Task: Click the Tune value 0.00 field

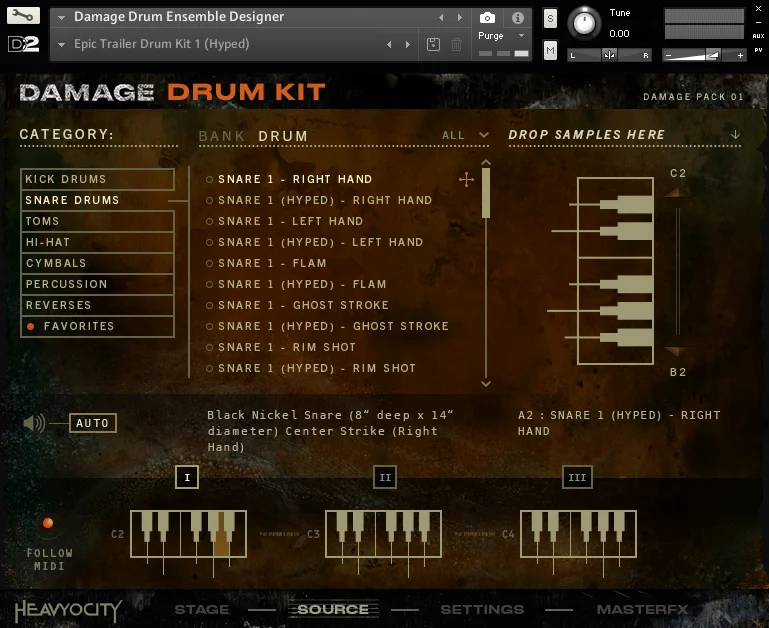Action: (619, 34)
